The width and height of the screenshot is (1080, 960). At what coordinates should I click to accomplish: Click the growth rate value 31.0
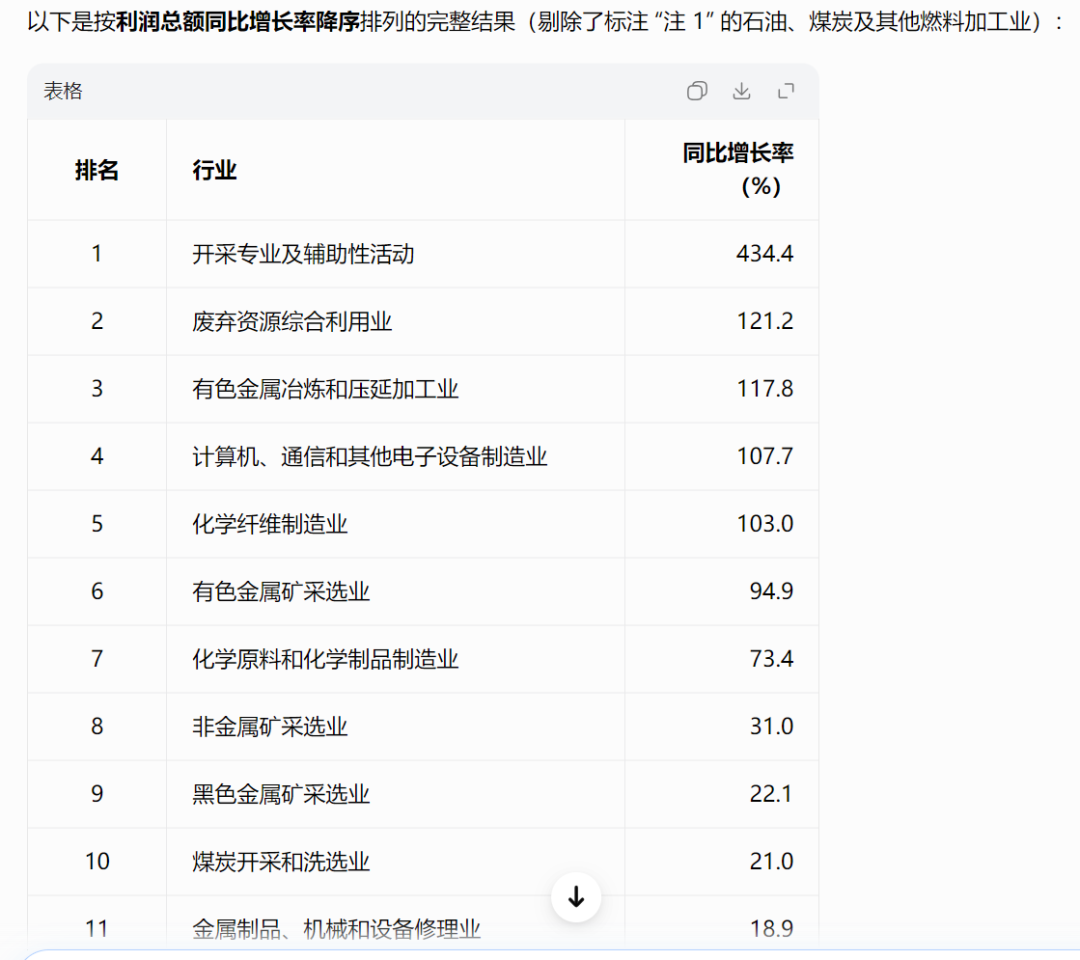771,726
